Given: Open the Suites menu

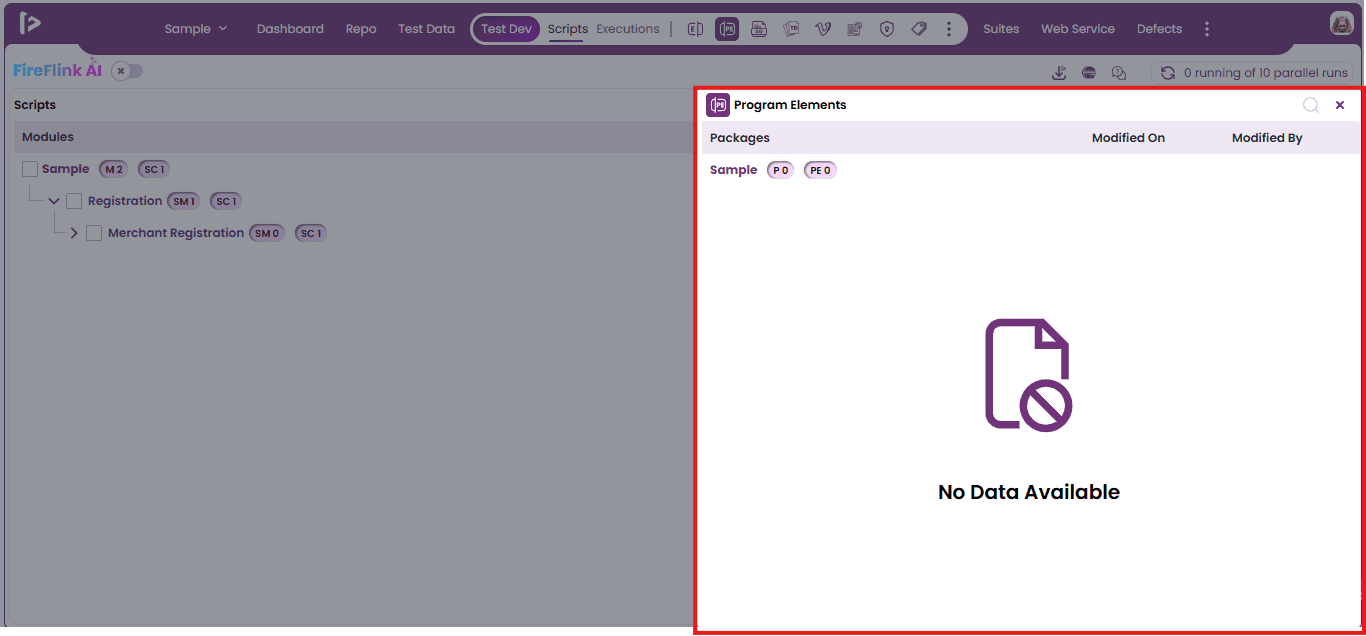Looking at the screenshot, I should pyautogui.click(x=1001, y=29).
